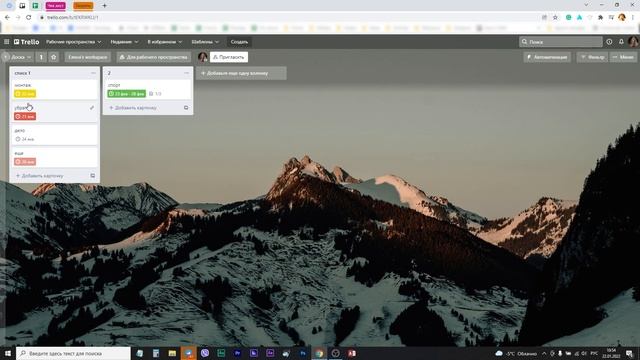
Task: Switch to the pink browser tab
Action: pyautogui.click(x=56, y=6)
